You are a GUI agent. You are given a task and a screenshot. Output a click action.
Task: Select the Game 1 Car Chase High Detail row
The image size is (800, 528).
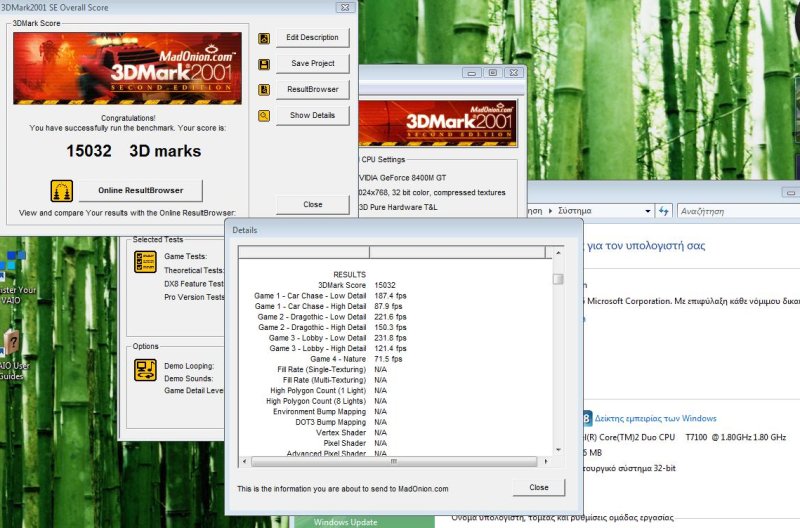click(x=328, y=307)
